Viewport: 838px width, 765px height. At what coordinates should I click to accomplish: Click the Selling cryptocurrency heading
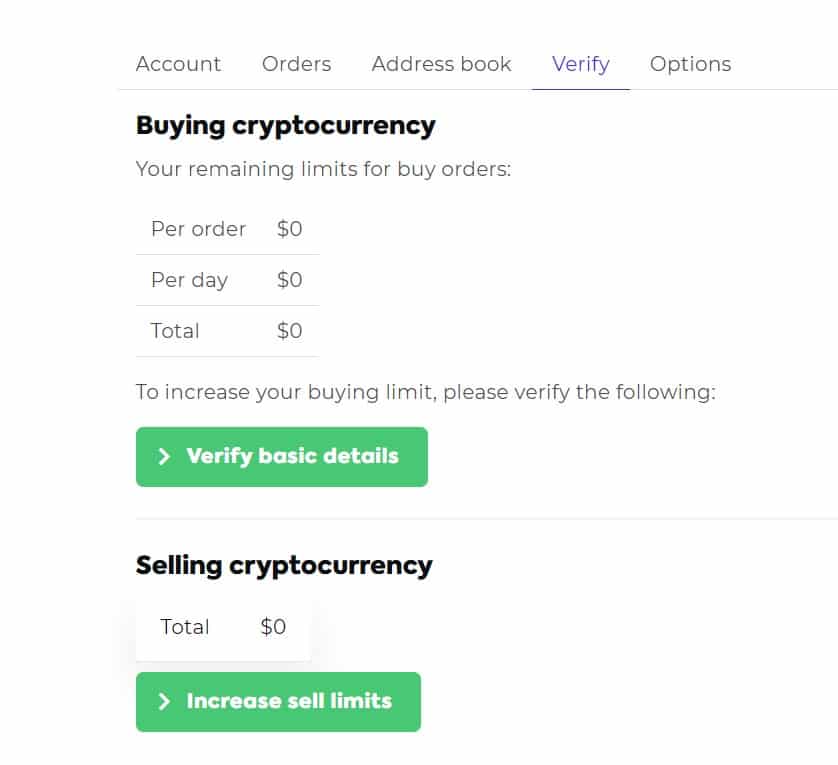tap(284, 565)
